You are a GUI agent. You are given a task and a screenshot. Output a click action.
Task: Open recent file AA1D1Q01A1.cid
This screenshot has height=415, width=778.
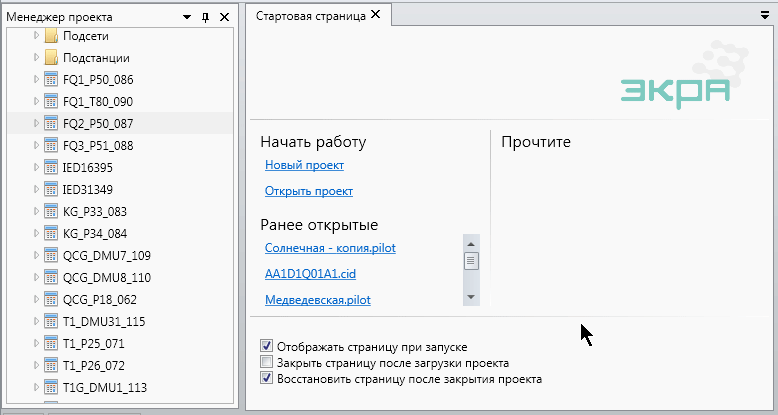click(310, 274)
